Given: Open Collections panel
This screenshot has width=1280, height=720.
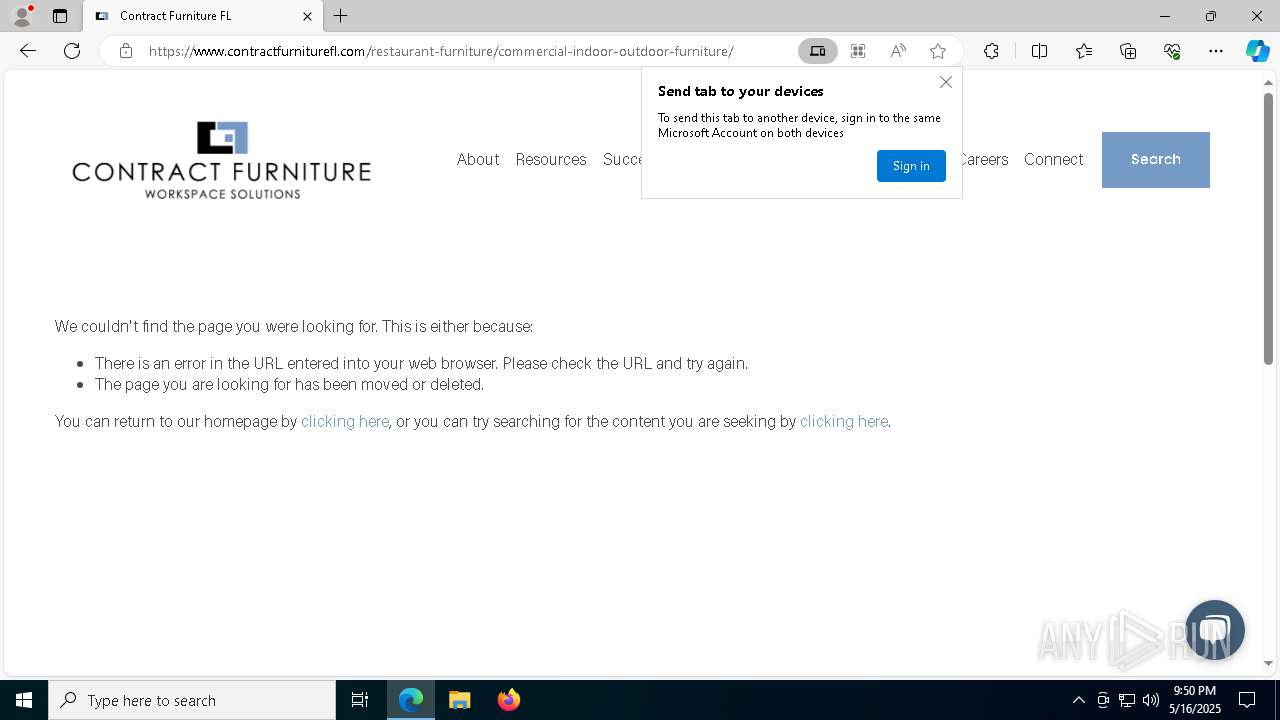Looking at the screenshot, I should 1128,51.
